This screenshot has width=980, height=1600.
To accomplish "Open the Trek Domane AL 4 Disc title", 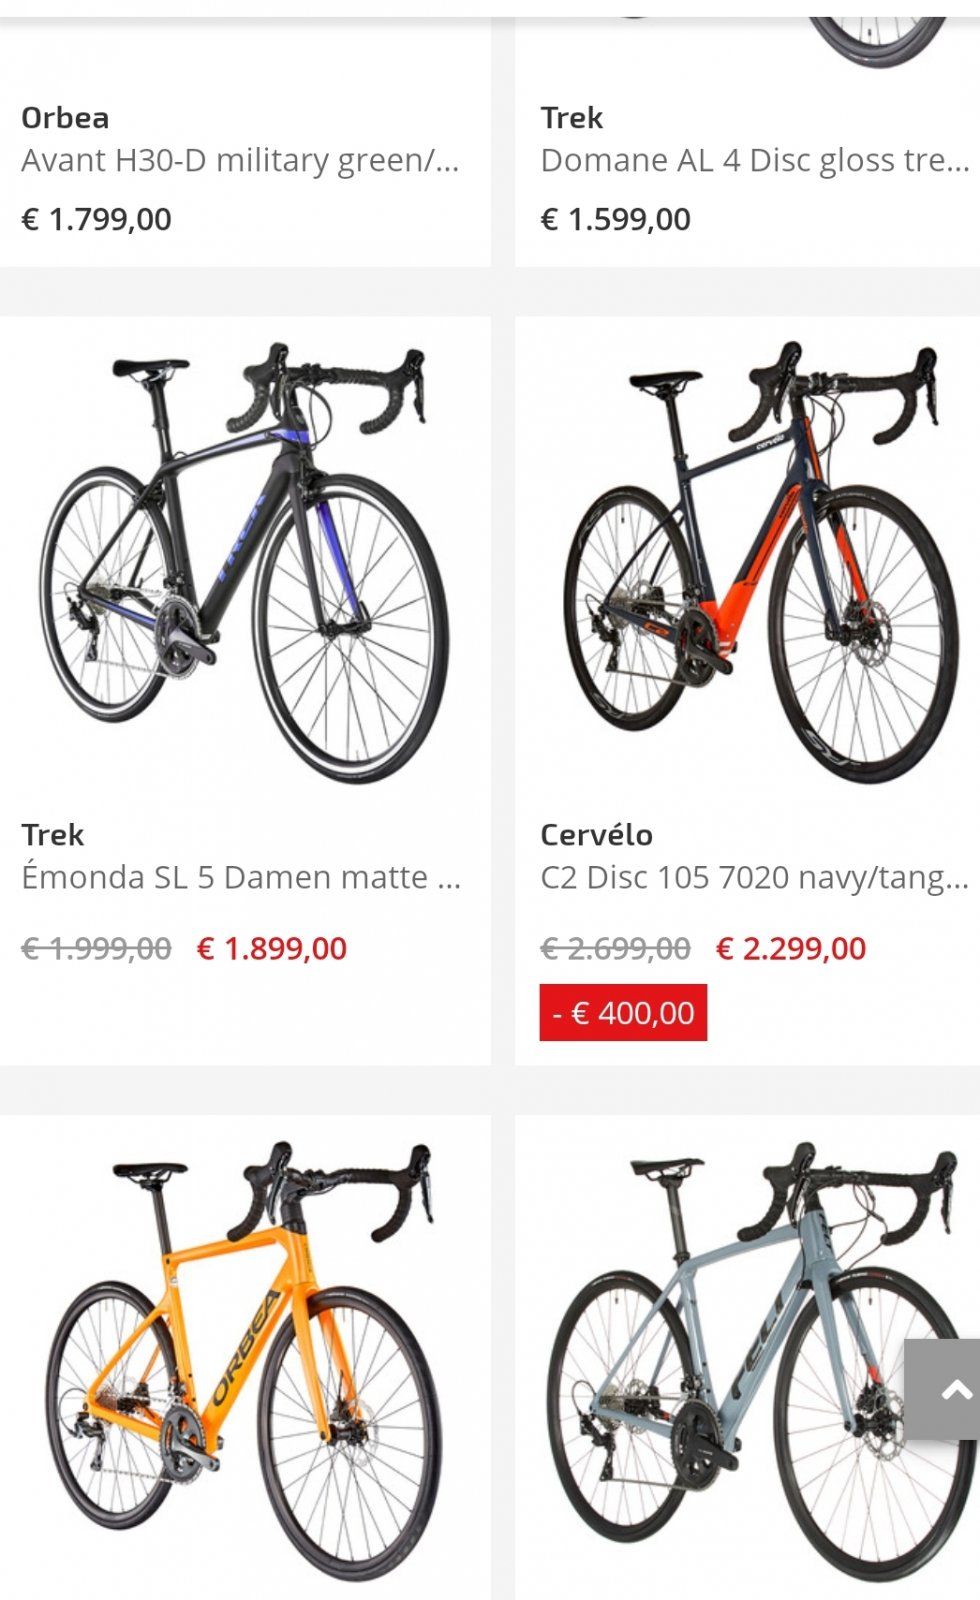I will pos(755,160).
